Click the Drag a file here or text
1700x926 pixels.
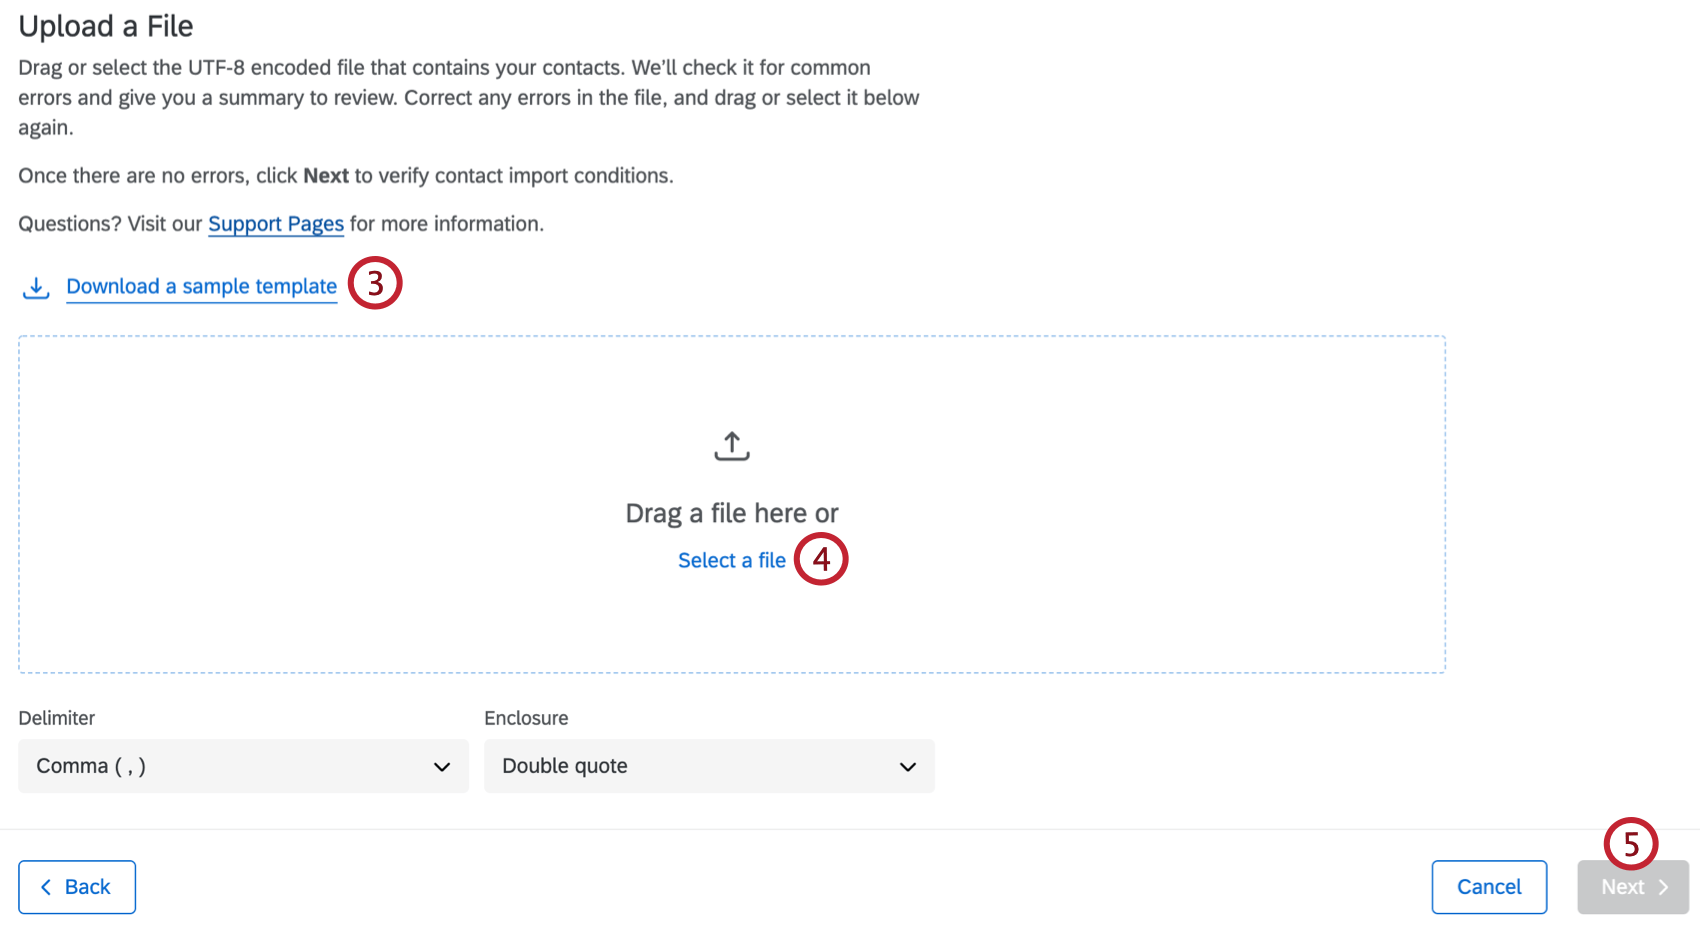731,513
